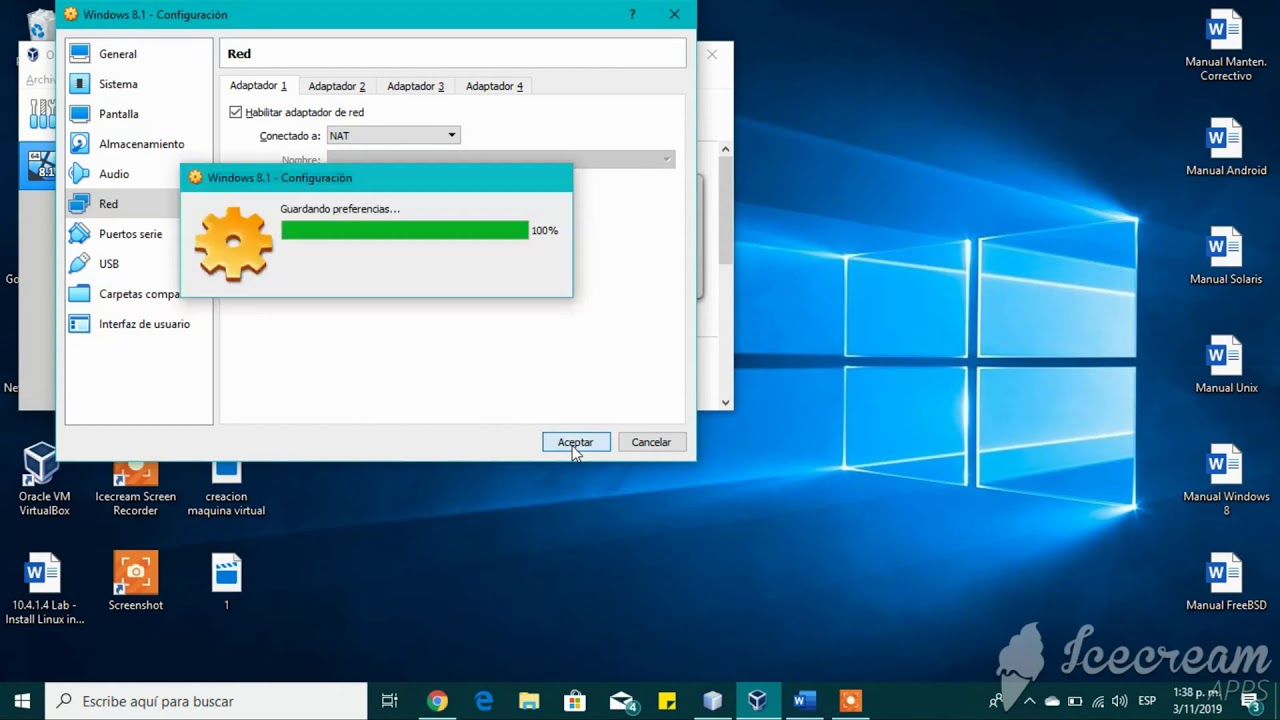Go to Almacenamiento storage settings
1280x720 pixels.
(x=139, y=144)
